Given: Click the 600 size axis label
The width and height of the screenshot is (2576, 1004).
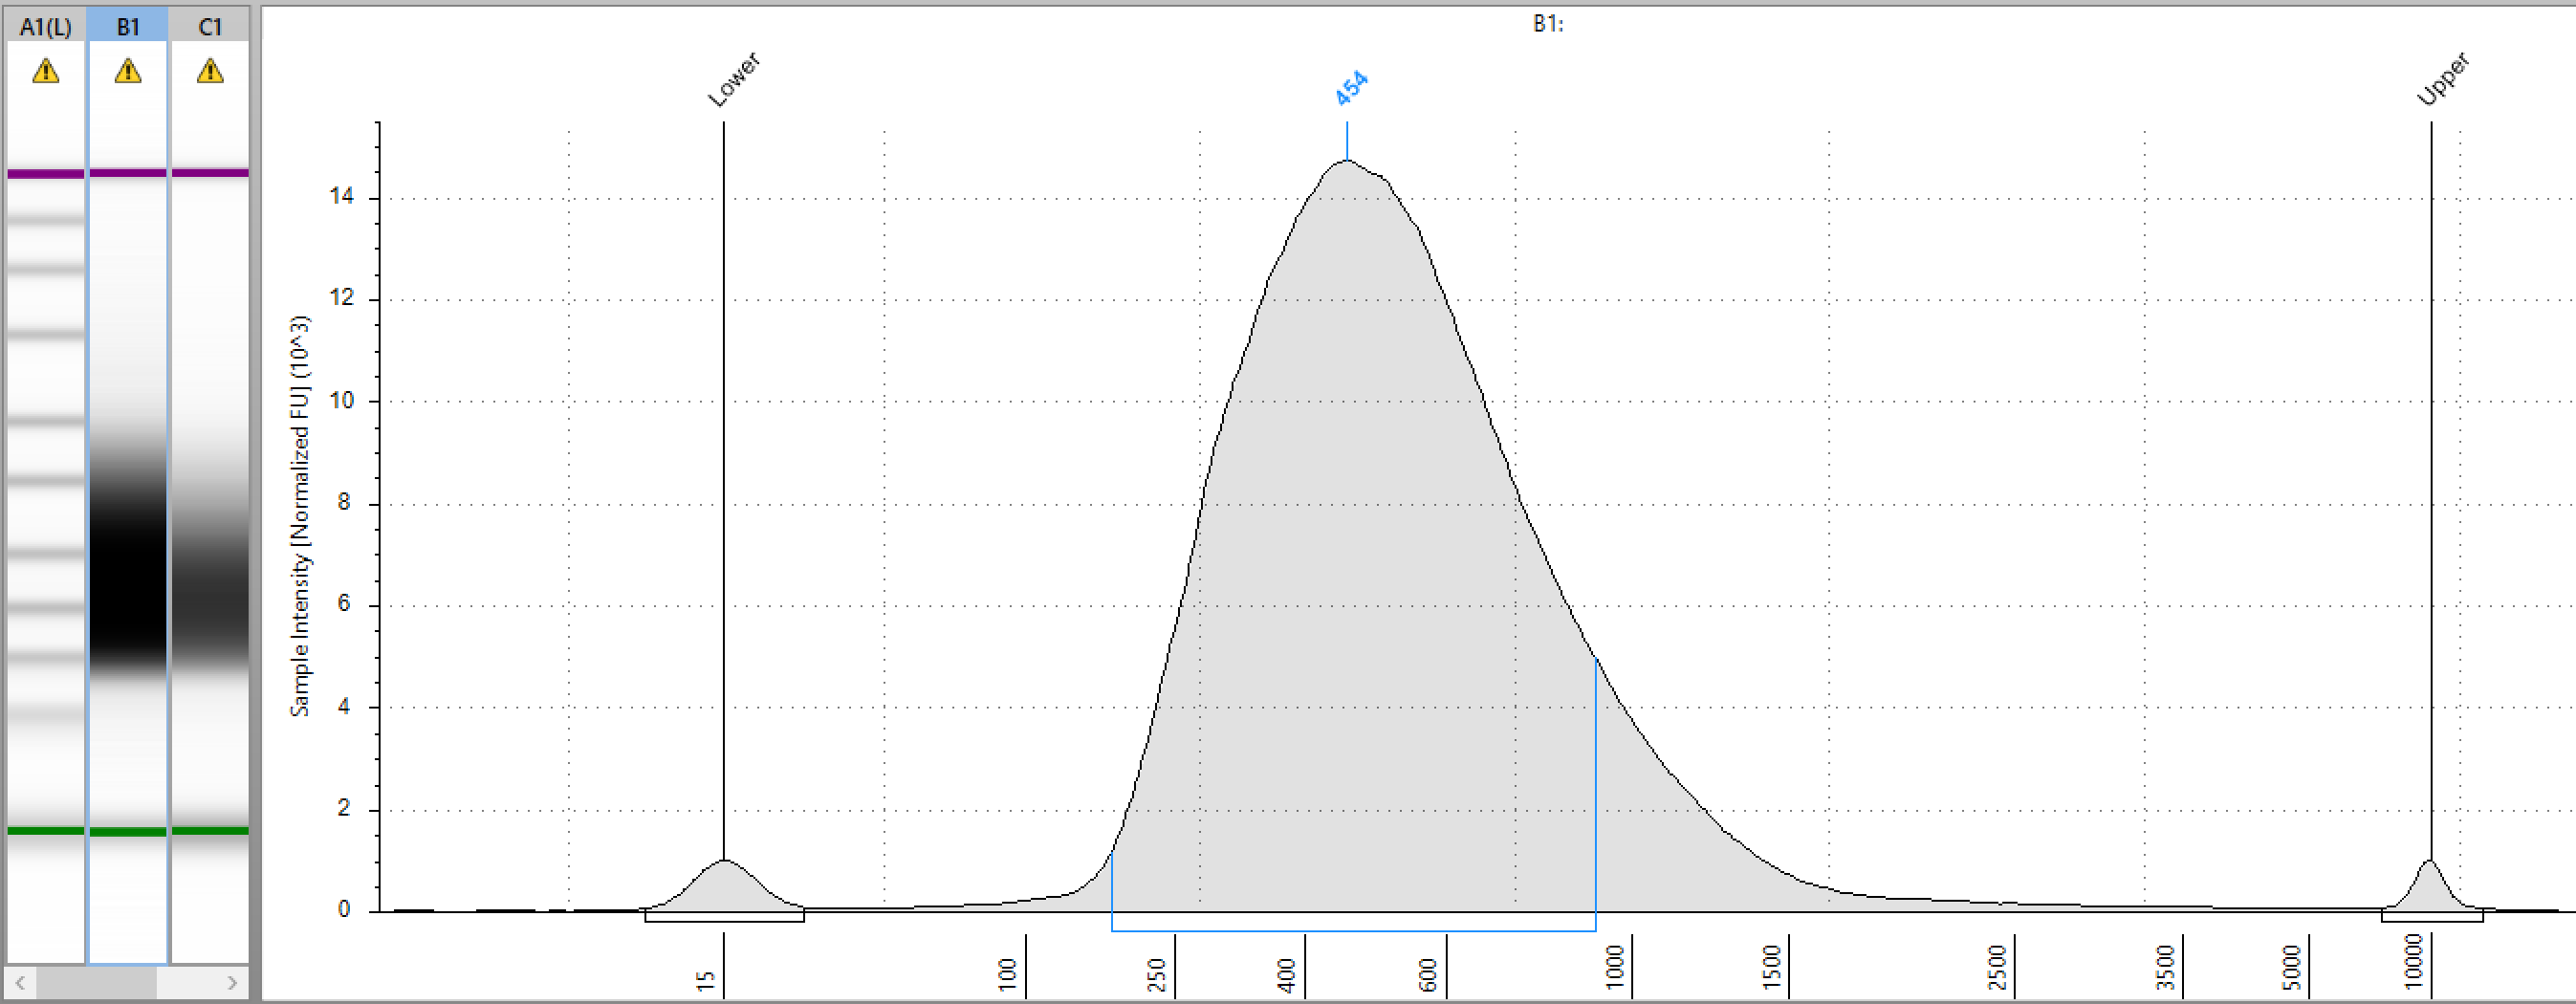Looking at the screenshot, I should [1428, 974].
